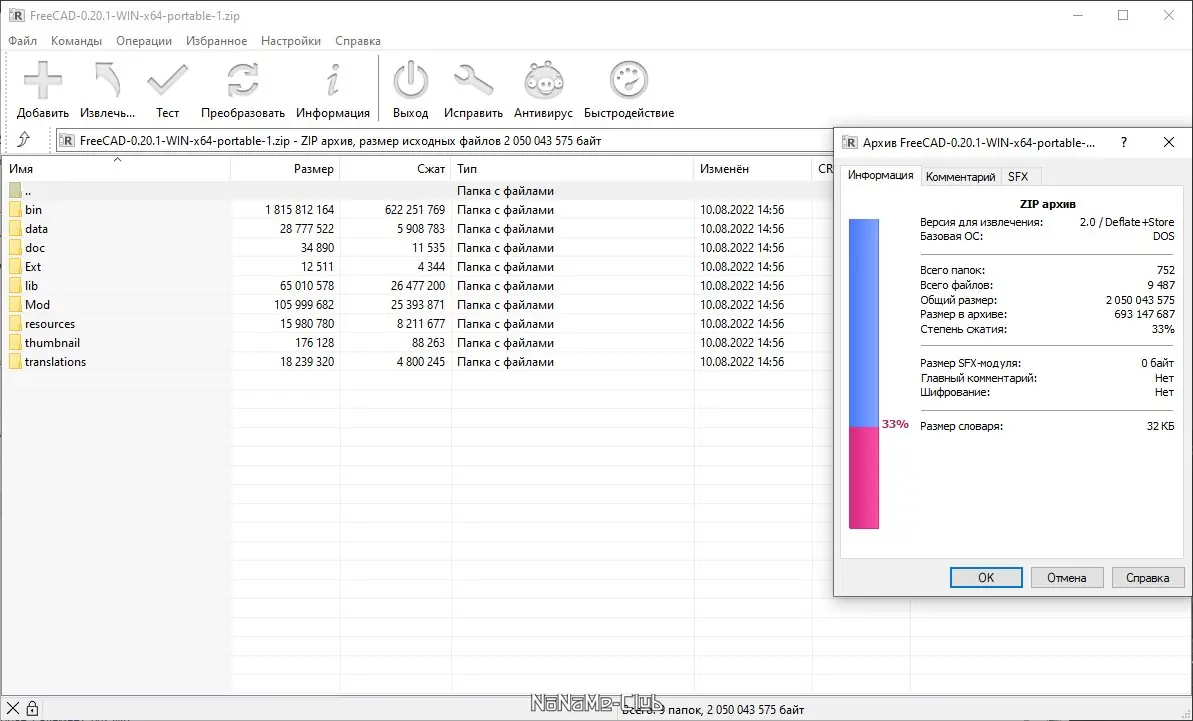Select the translations folder name
The height and width of the screenshot is (721, 1193).
[56, 362]
